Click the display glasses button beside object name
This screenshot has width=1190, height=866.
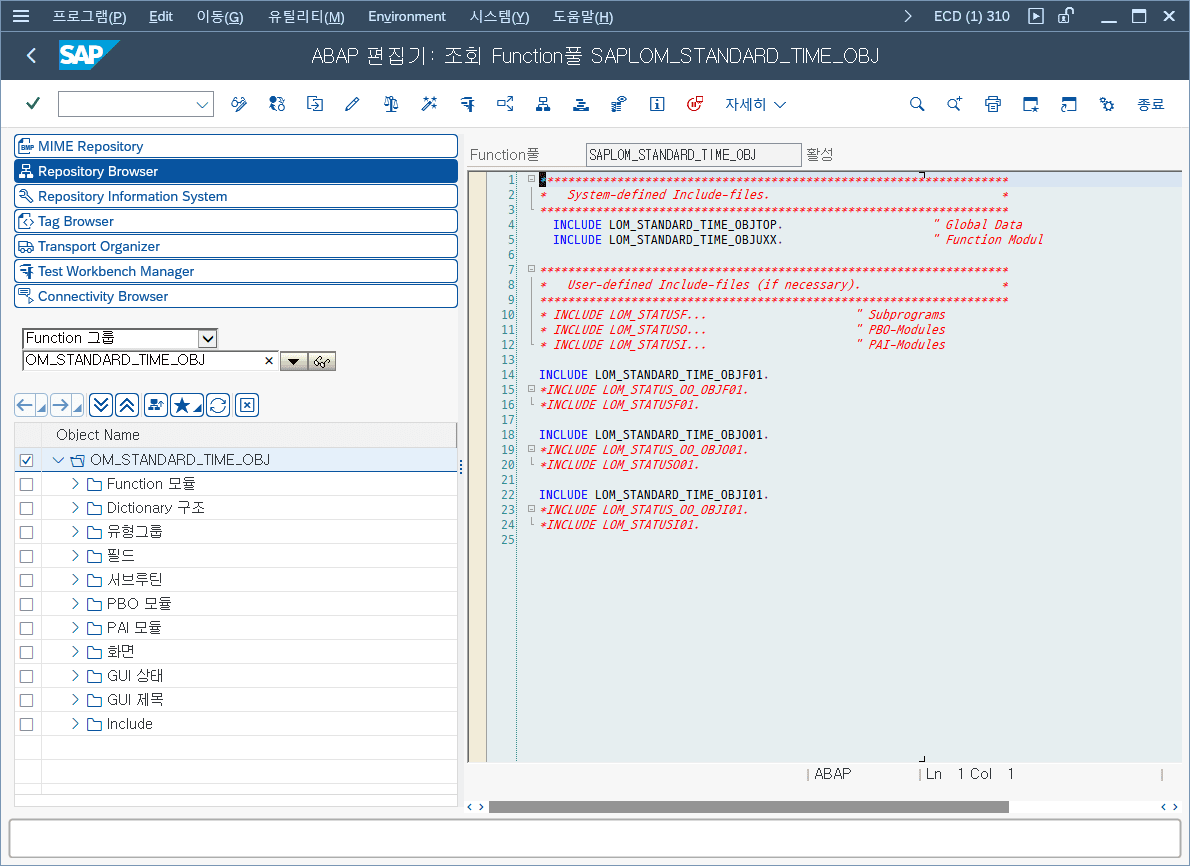coord(322,361)
